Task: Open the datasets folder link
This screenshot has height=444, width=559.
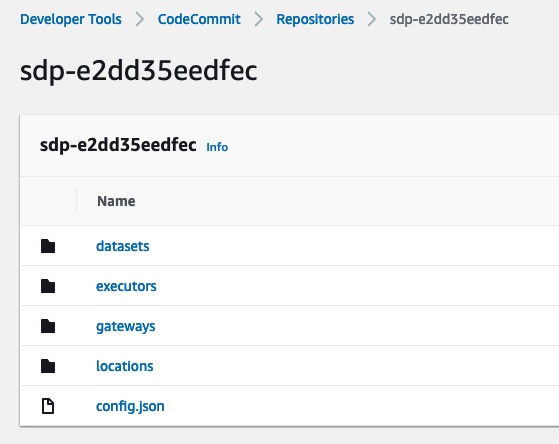Action: tap(123, 246)
